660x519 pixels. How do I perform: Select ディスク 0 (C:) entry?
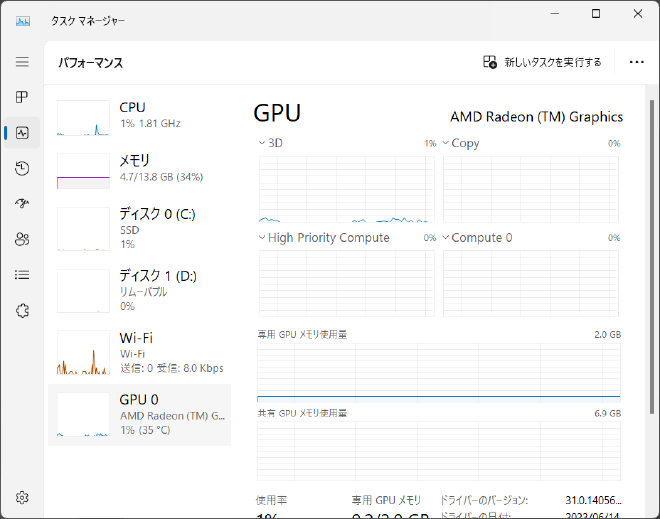(139, 229)
